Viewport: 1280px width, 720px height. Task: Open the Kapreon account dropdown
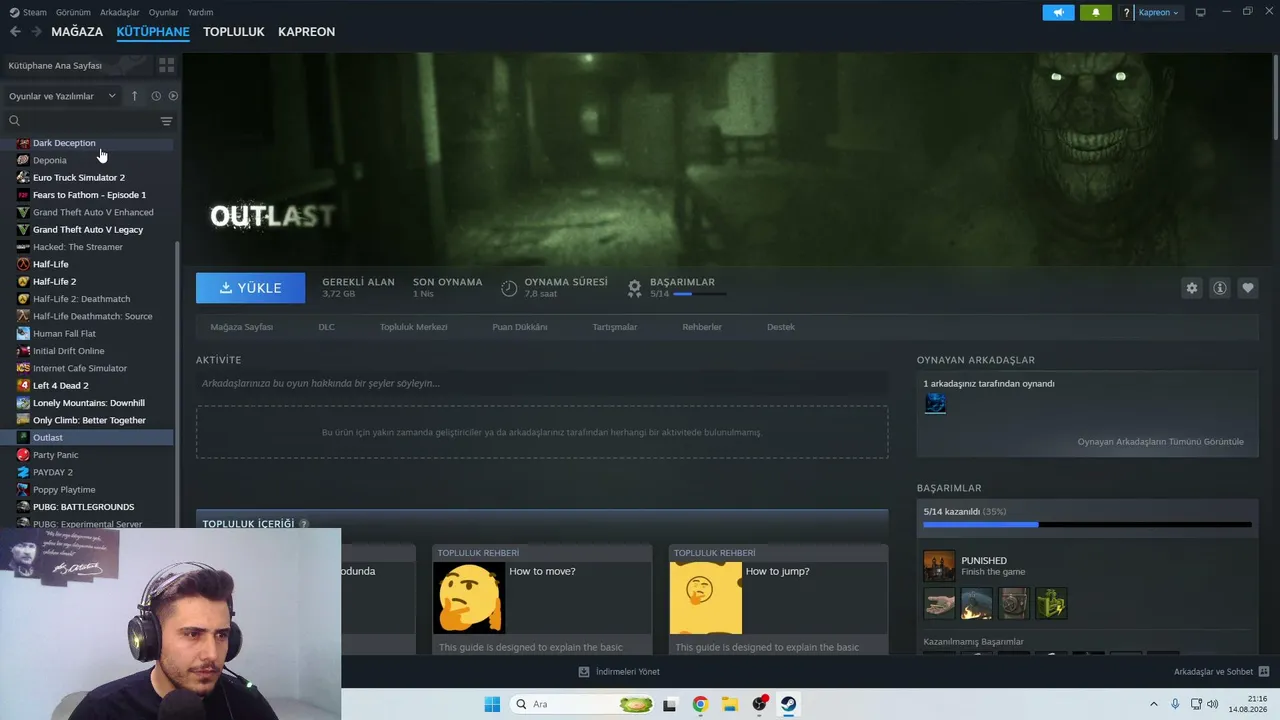1158,13
